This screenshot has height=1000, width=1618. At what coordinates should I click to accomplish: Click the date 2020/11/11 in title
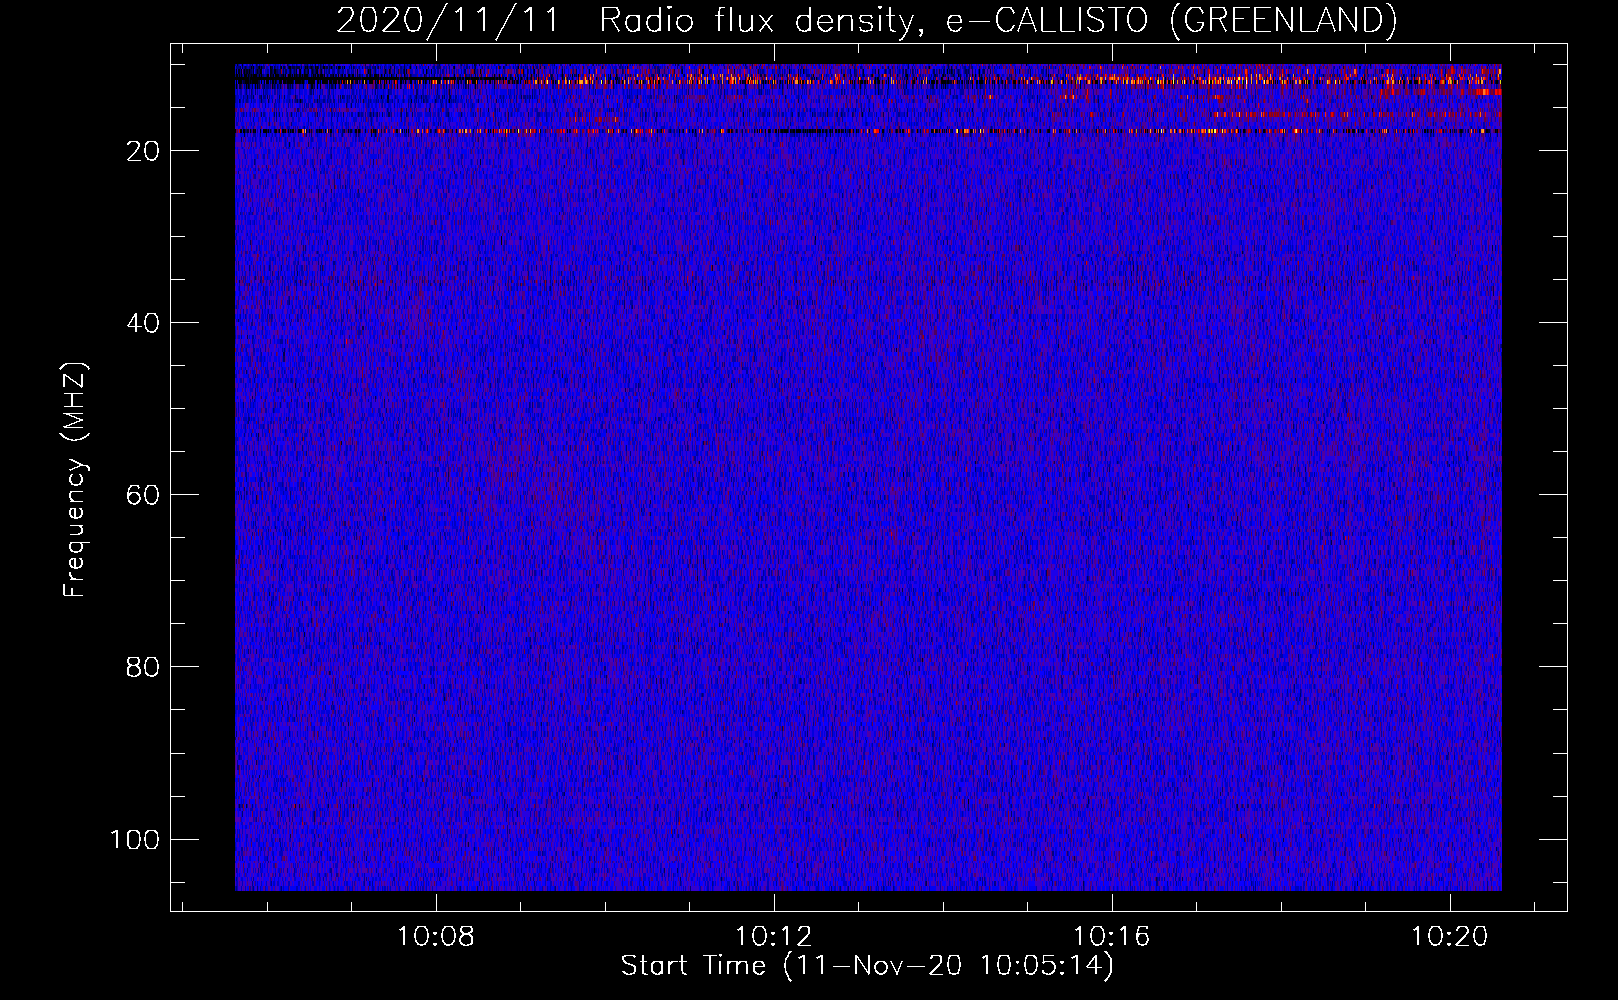[447, 20]
